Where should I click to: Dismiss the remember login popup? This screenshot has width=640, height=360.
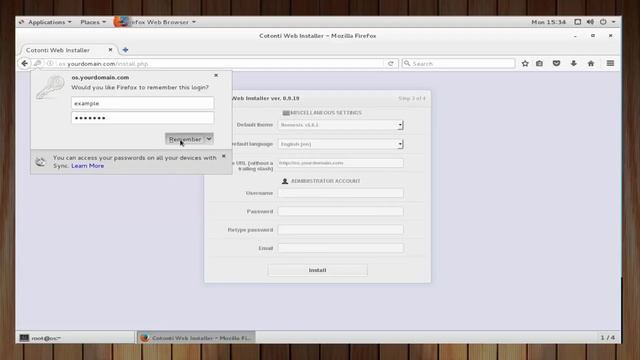pos(216,76)
